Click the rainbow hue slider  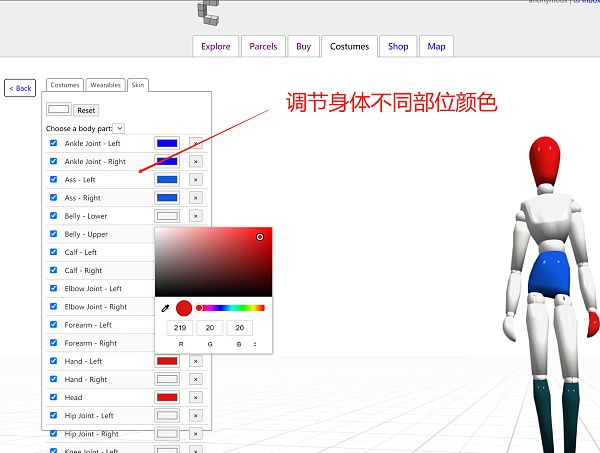pos(232,308)
